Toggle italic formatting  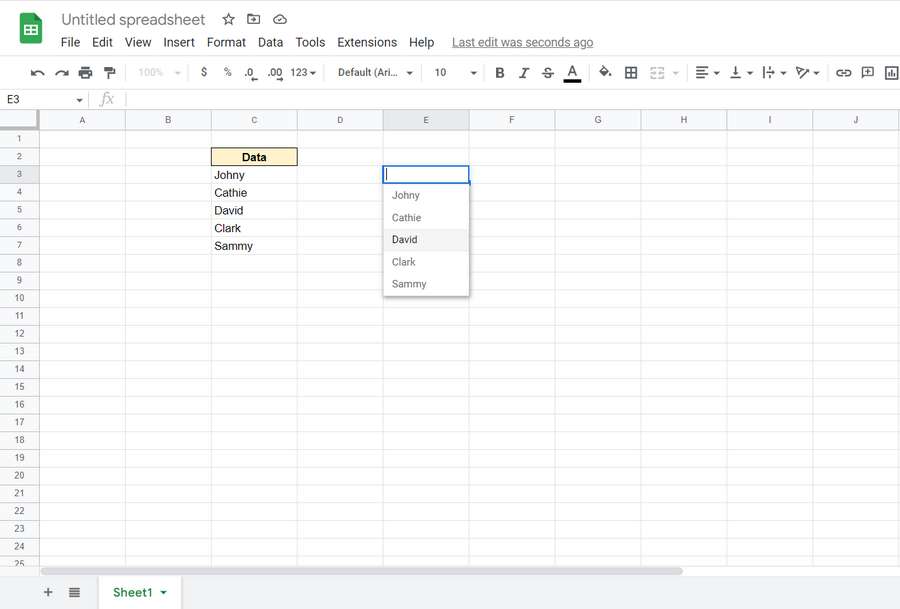point(523,73)
